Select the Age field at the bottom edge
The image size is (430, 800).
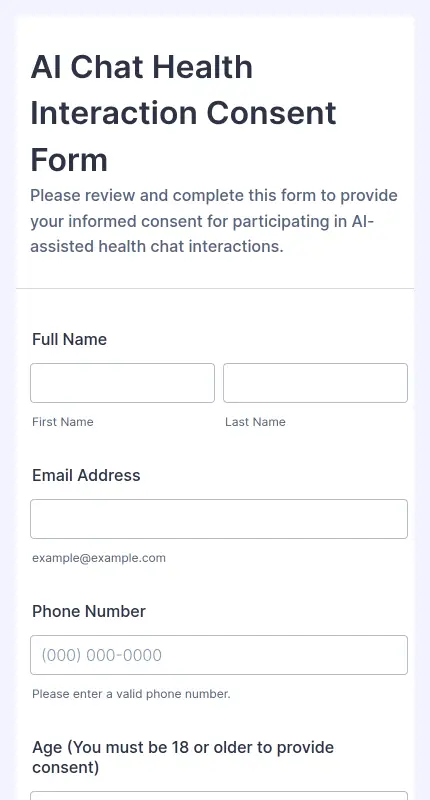point(219,796)
